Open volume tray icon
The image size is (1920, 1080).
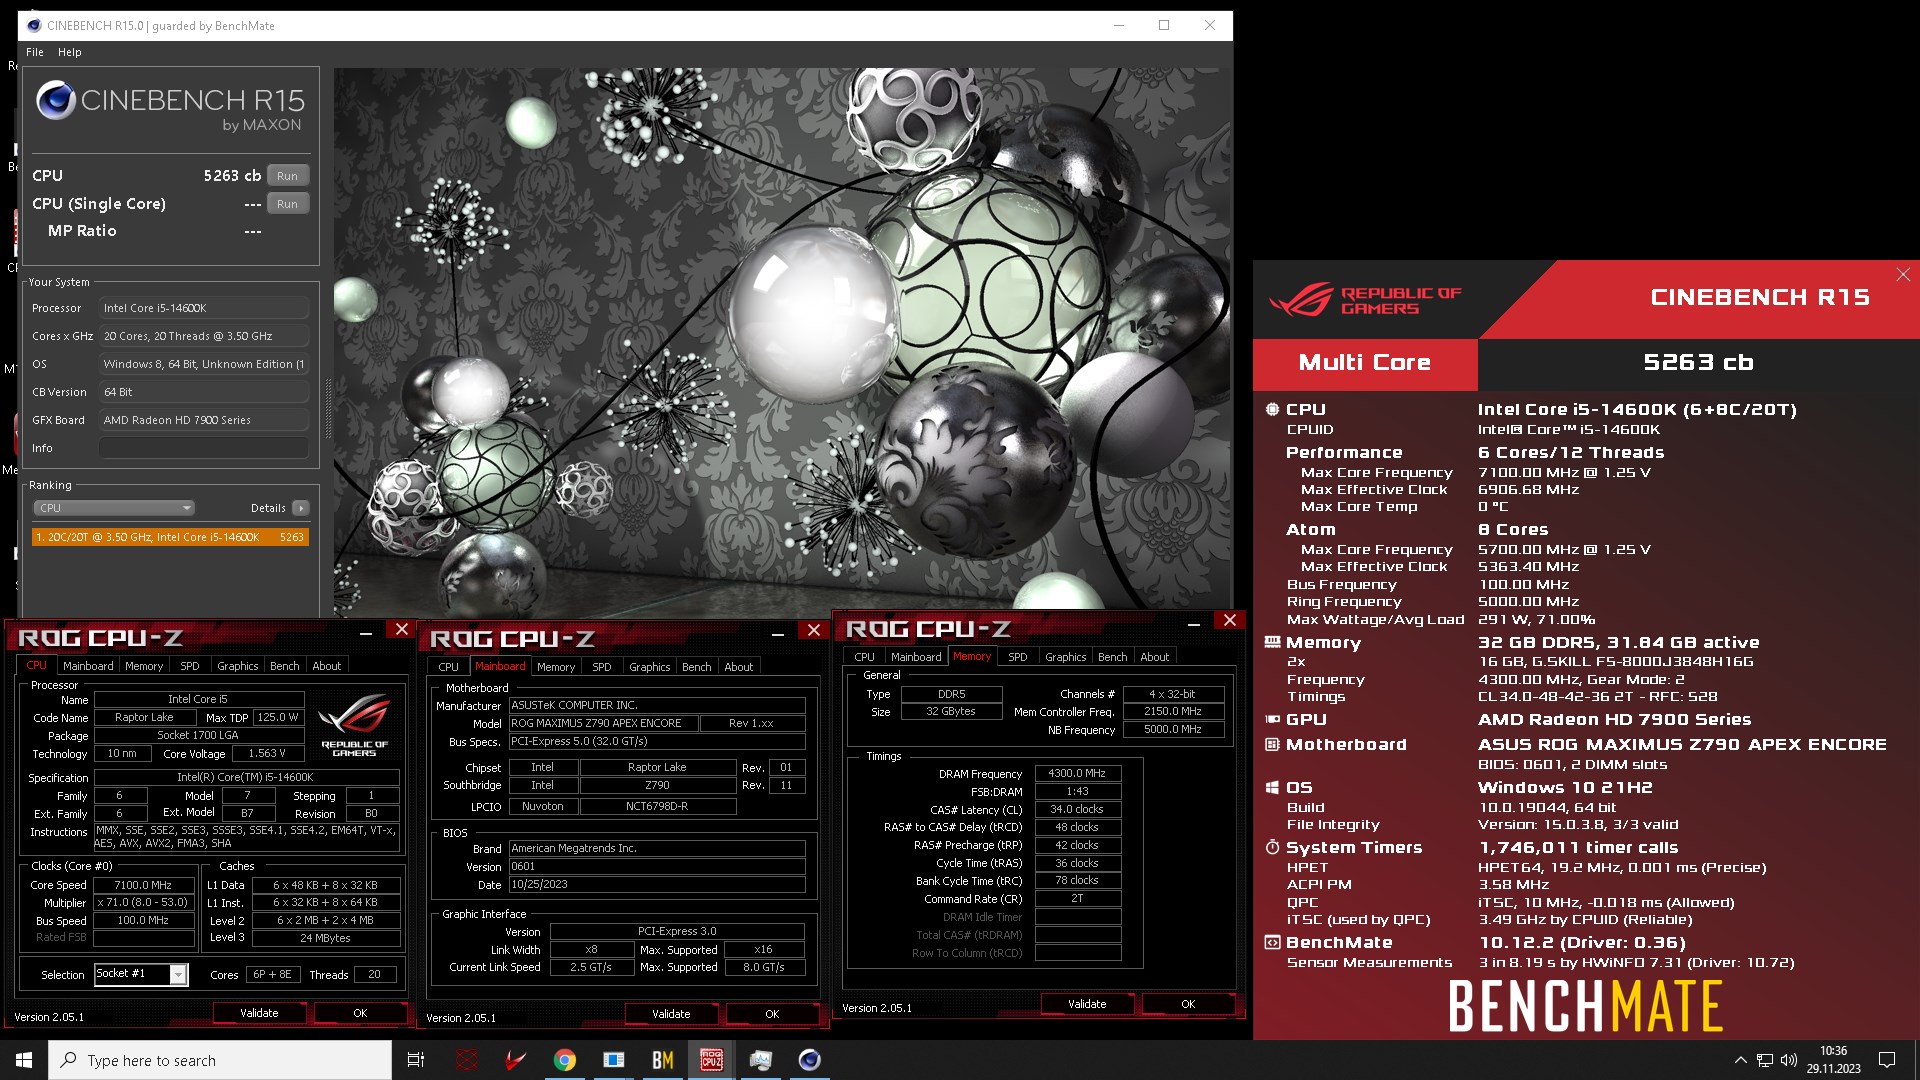pyautogui.click(x=1789, y=1060)
